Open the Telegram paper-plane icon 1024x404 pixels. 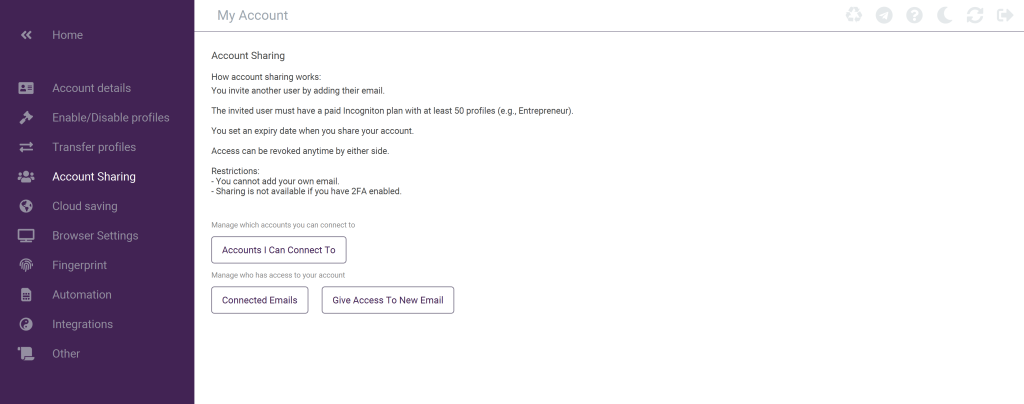click(883, 15)
